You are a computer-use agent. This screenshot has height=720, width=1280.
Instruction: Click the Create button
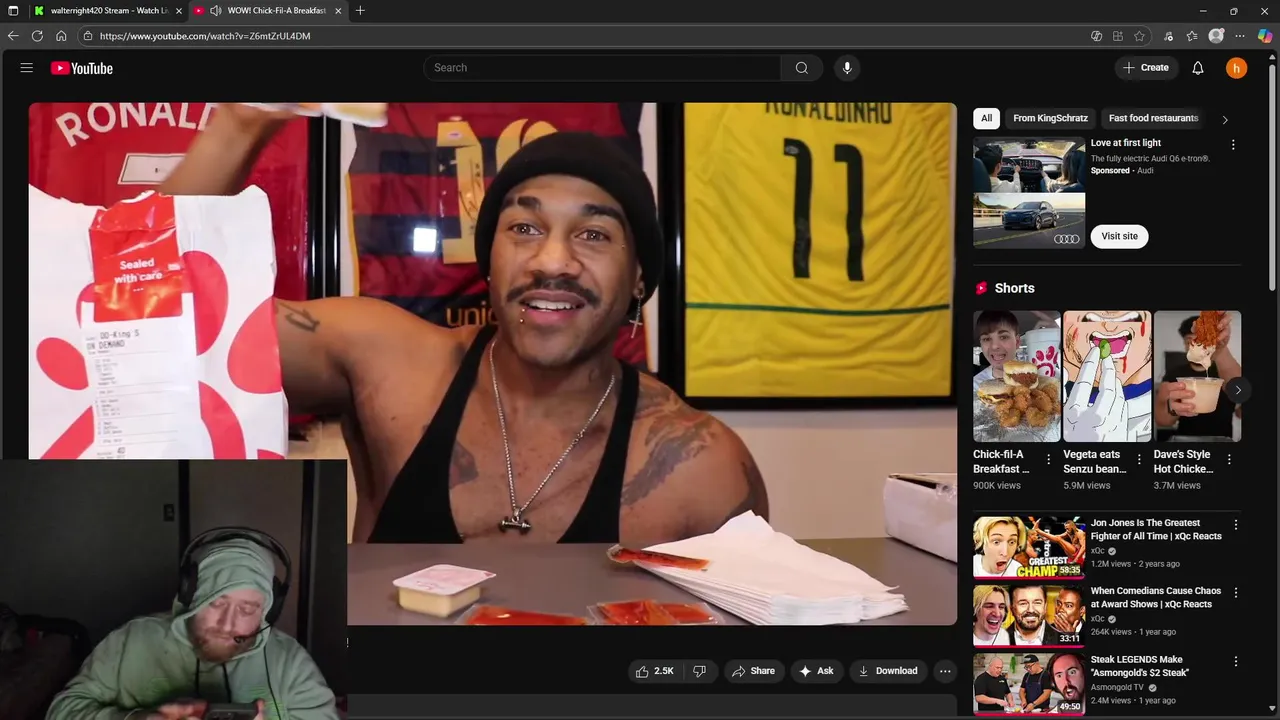(x=1146, y=68)
